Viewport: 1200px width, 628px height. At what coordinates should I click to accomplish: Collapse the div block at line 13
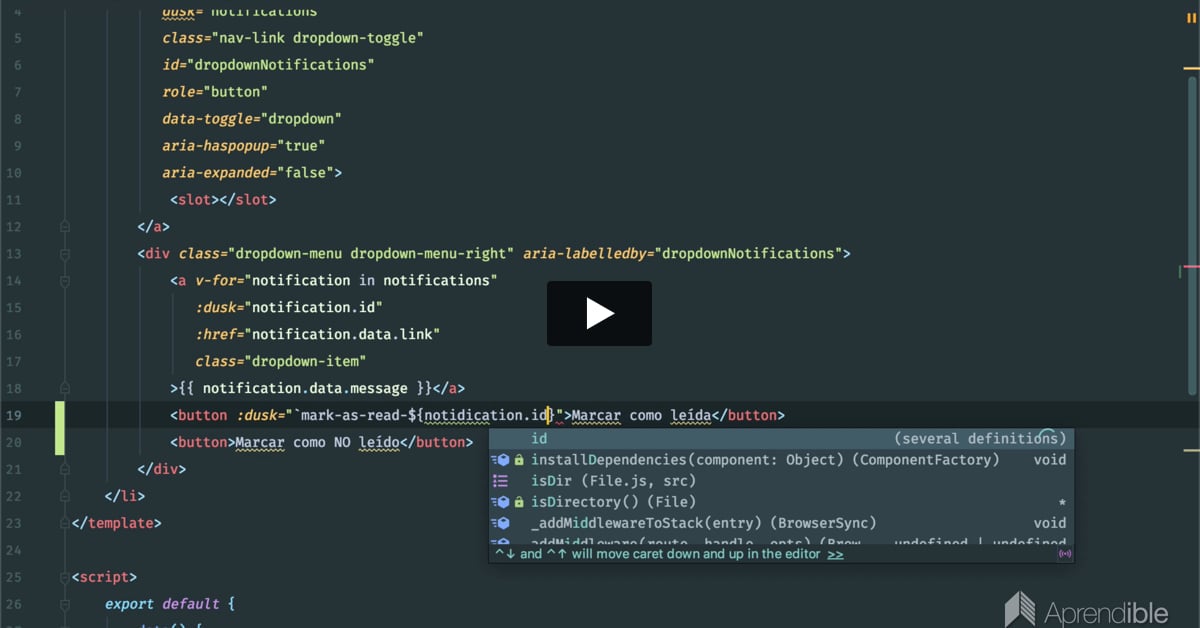65,254
